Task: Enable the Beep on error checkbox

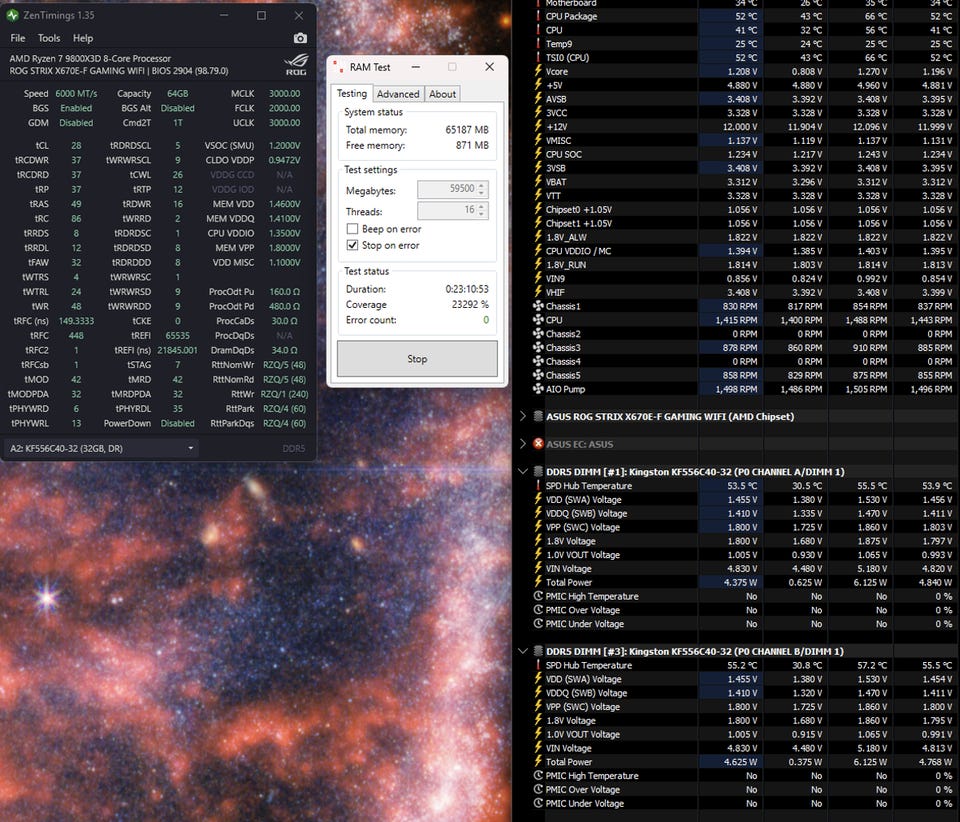Action: (352, 229)
